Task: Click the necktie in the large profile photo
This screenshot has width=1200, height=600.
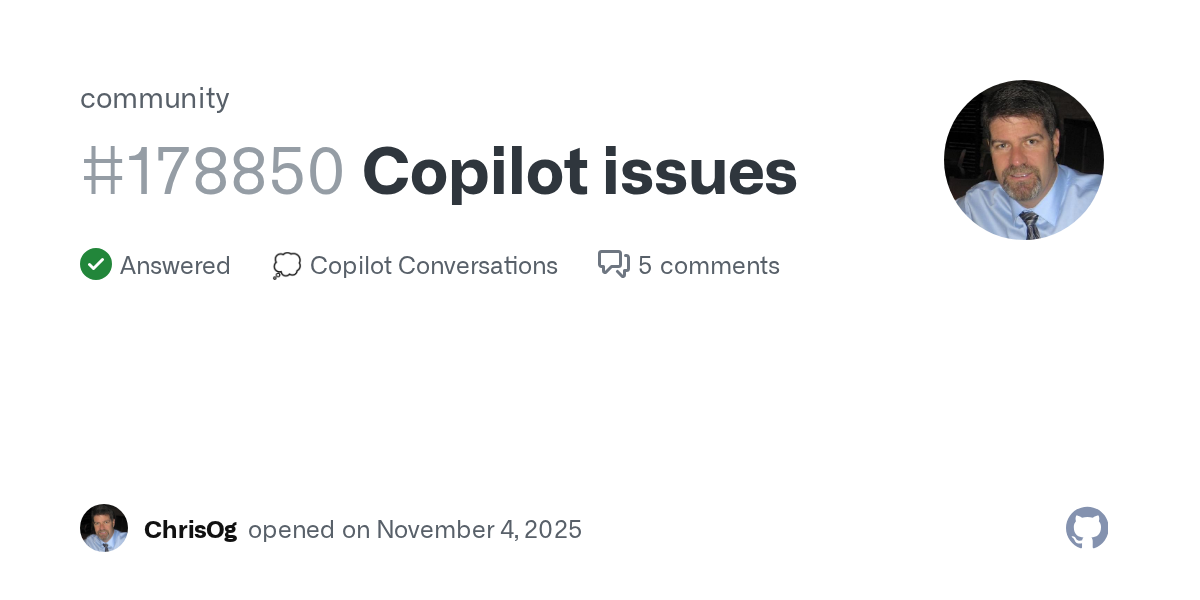Action: (1030, 224)
